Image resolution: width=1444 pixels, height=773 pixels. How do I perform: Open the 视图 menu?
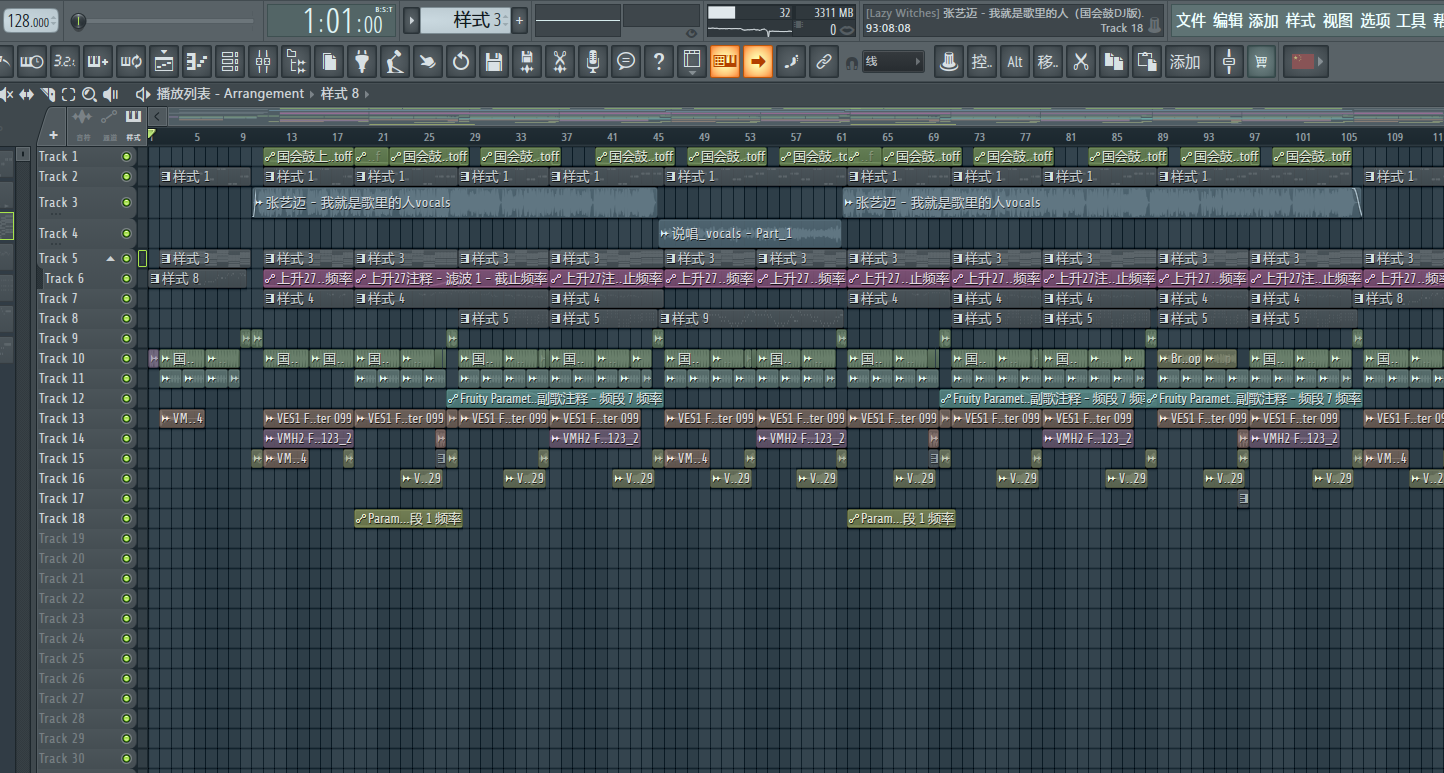click(x=1337, y=20)
